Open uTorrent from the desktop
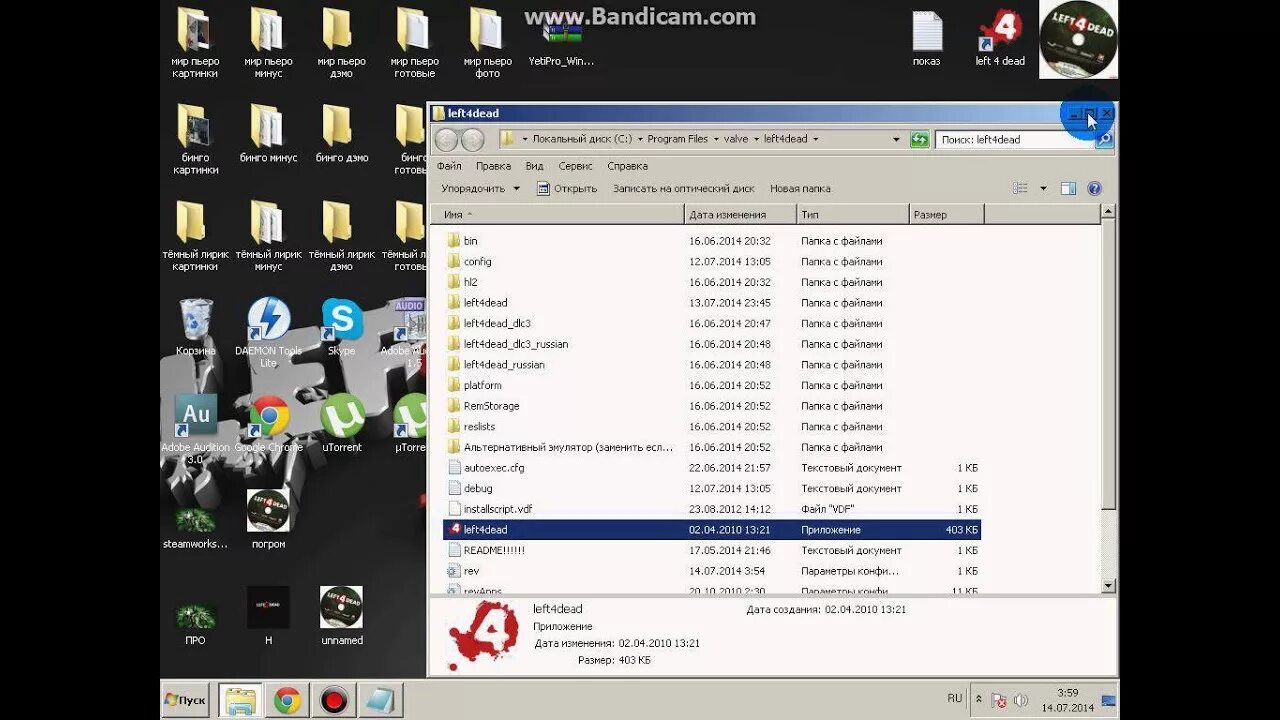Viewport: 1280px width, 720px height. 341,413
